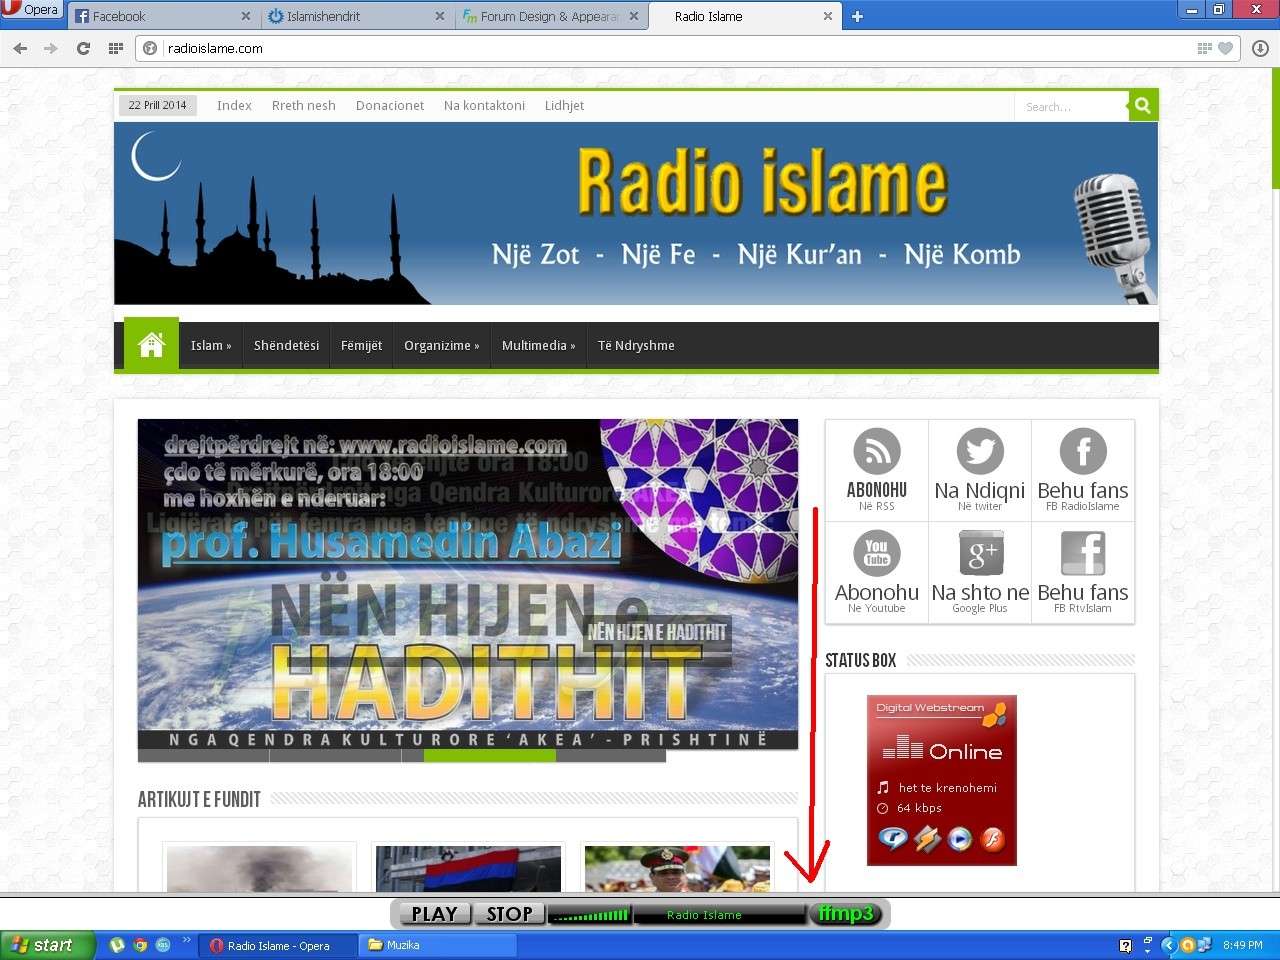Open the Opera main menu
The image size is (1280, 960).
(x=31, y=10)
